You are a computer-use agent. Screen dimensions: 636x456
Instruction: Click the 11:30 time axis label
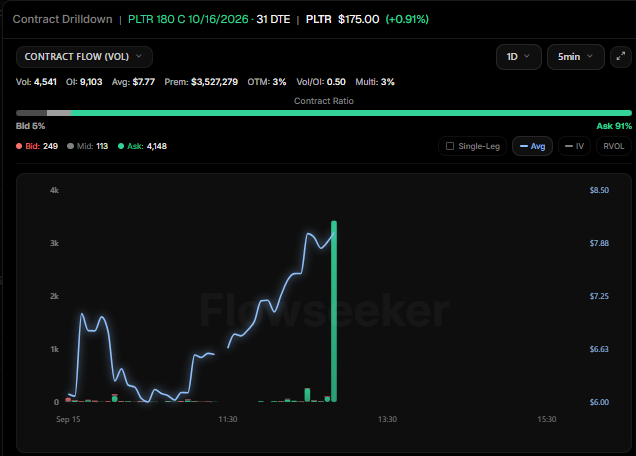228,419
